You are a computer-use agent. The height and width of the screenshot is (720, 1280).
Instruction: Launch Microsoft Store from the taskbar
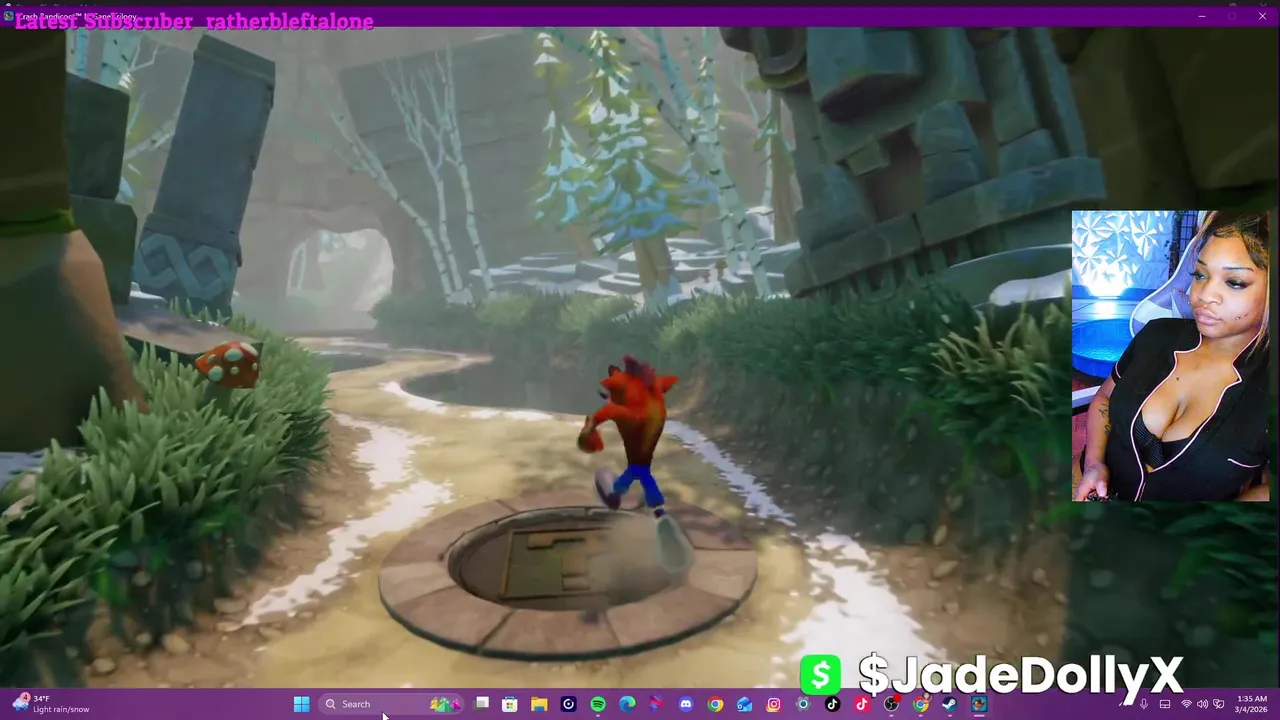[x=509, y=704]
